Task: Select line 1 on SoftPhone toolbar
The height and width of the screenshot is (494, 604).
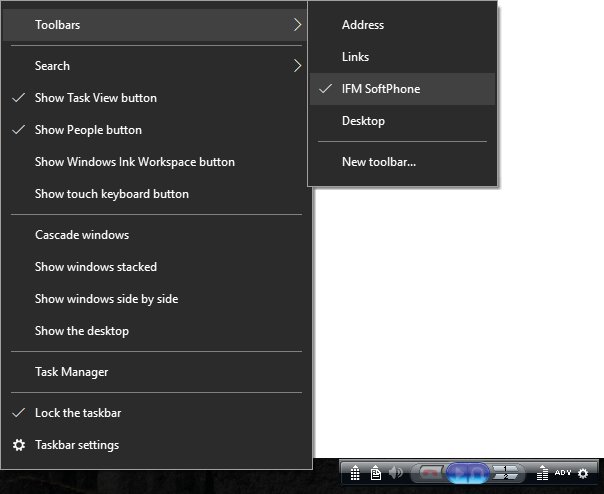Action: [x=506, y=469]
